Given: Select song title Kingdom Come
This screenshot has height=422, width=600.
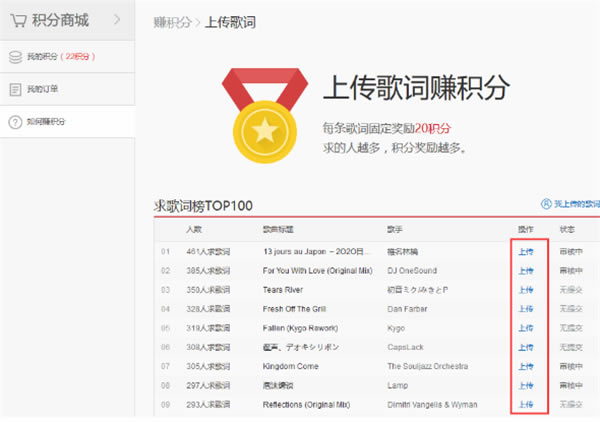Looking at the screenshot, I should pyautogui.click(x=290, y=367).
